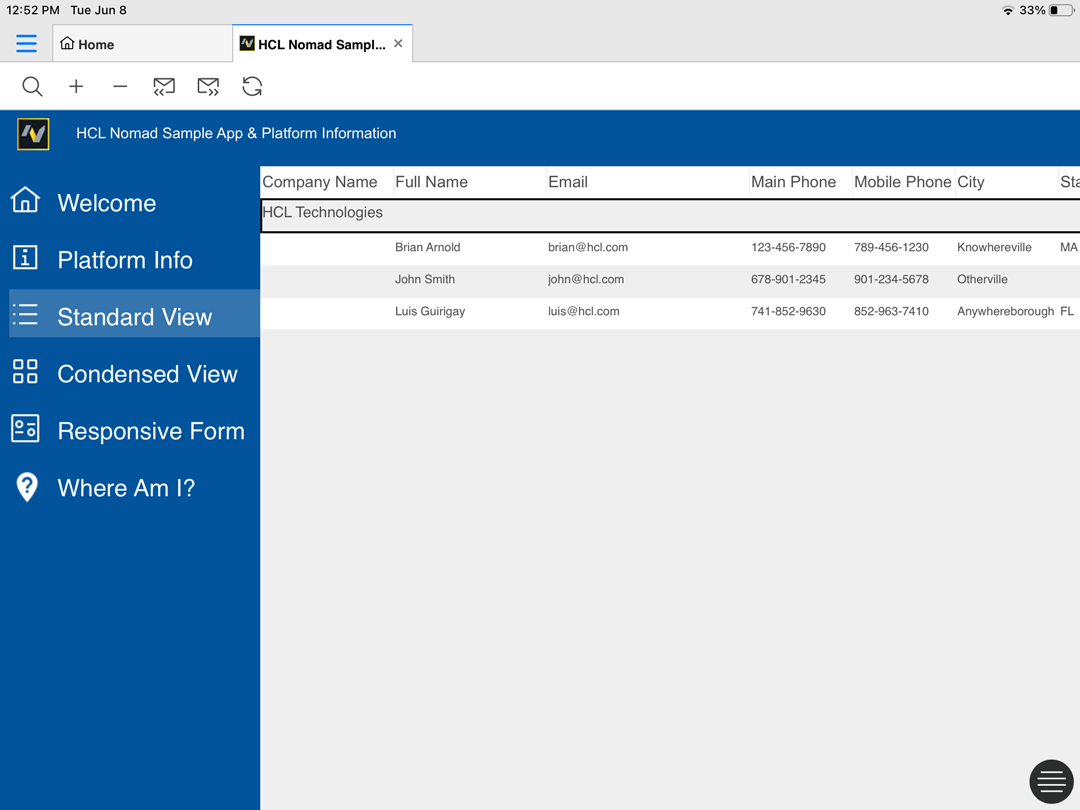Click main phone 678-901-2345
This screenshot has height=810, width=1080.
click(788, 279)
